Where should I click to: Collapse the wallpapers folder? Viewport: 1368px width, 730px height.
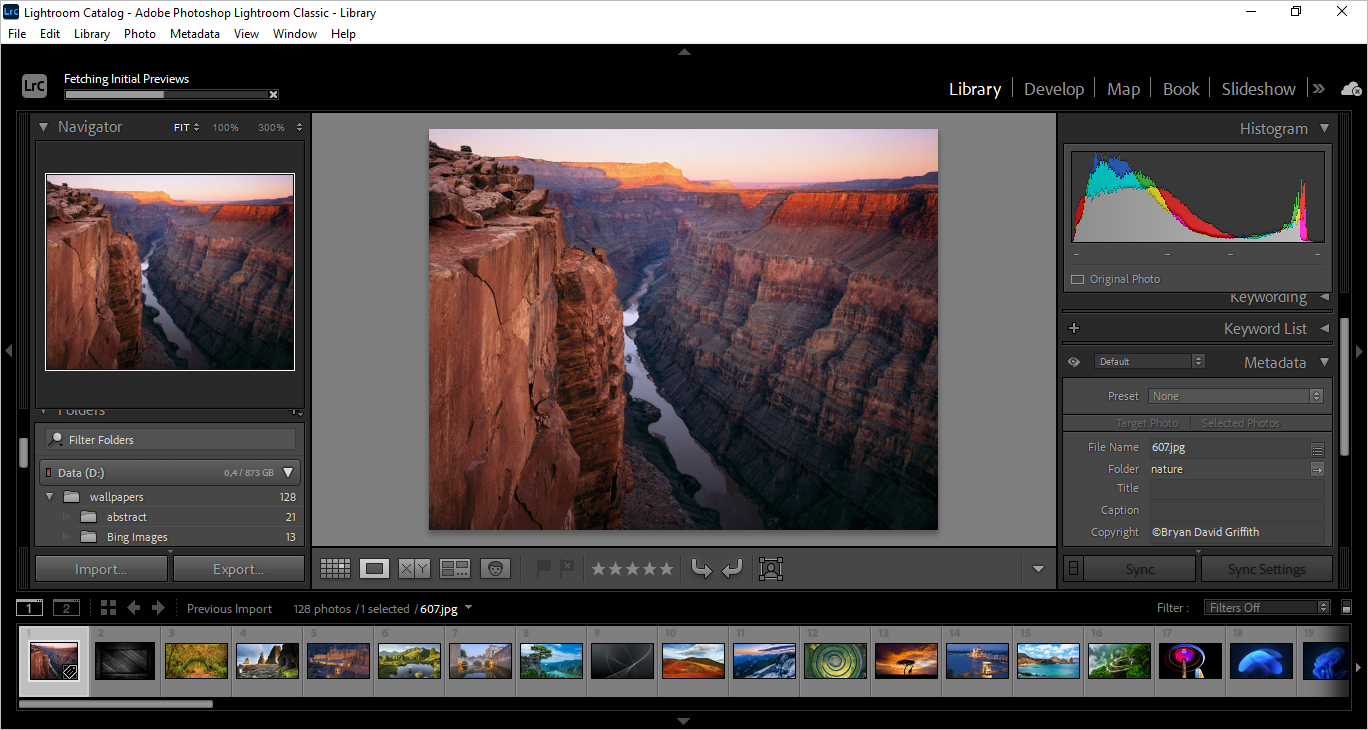point(49,497)
